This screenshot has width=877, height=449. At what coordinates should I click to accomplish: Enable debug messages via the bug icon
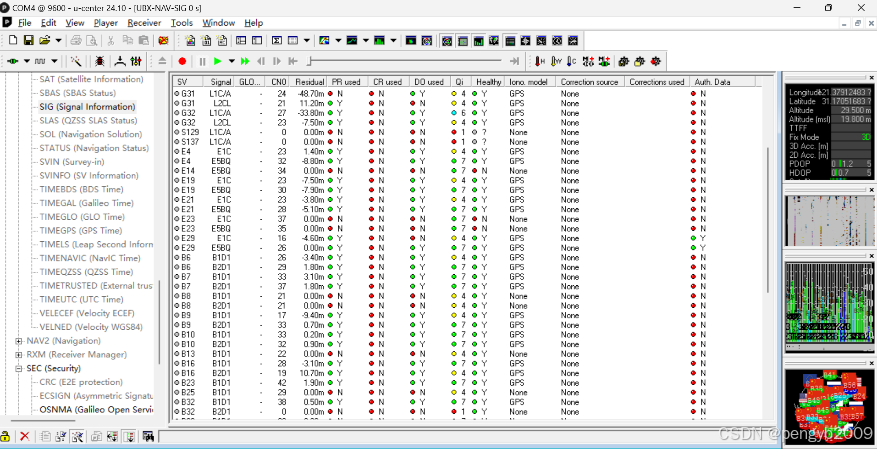click(x=100, y=61)
